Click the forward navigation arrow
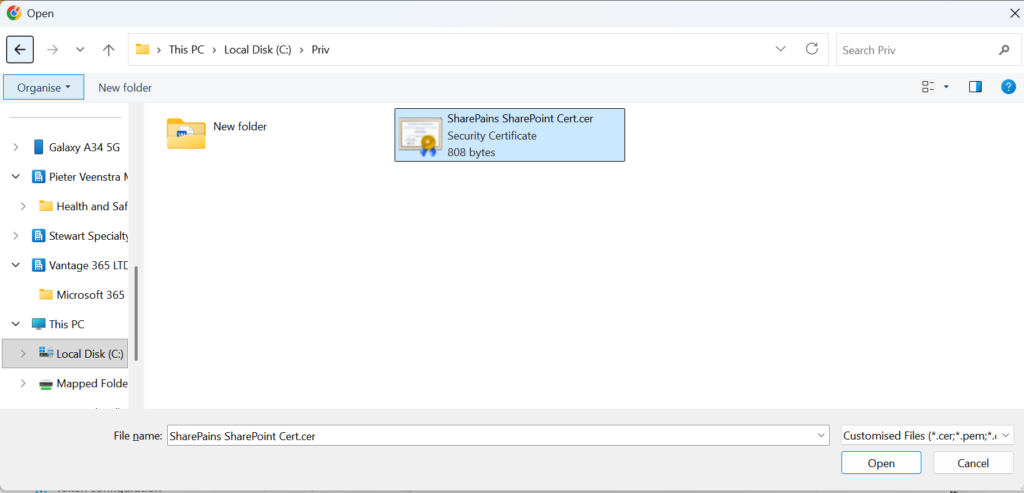The width and height of the screenshot is (1024, 493). pos(52,50)
